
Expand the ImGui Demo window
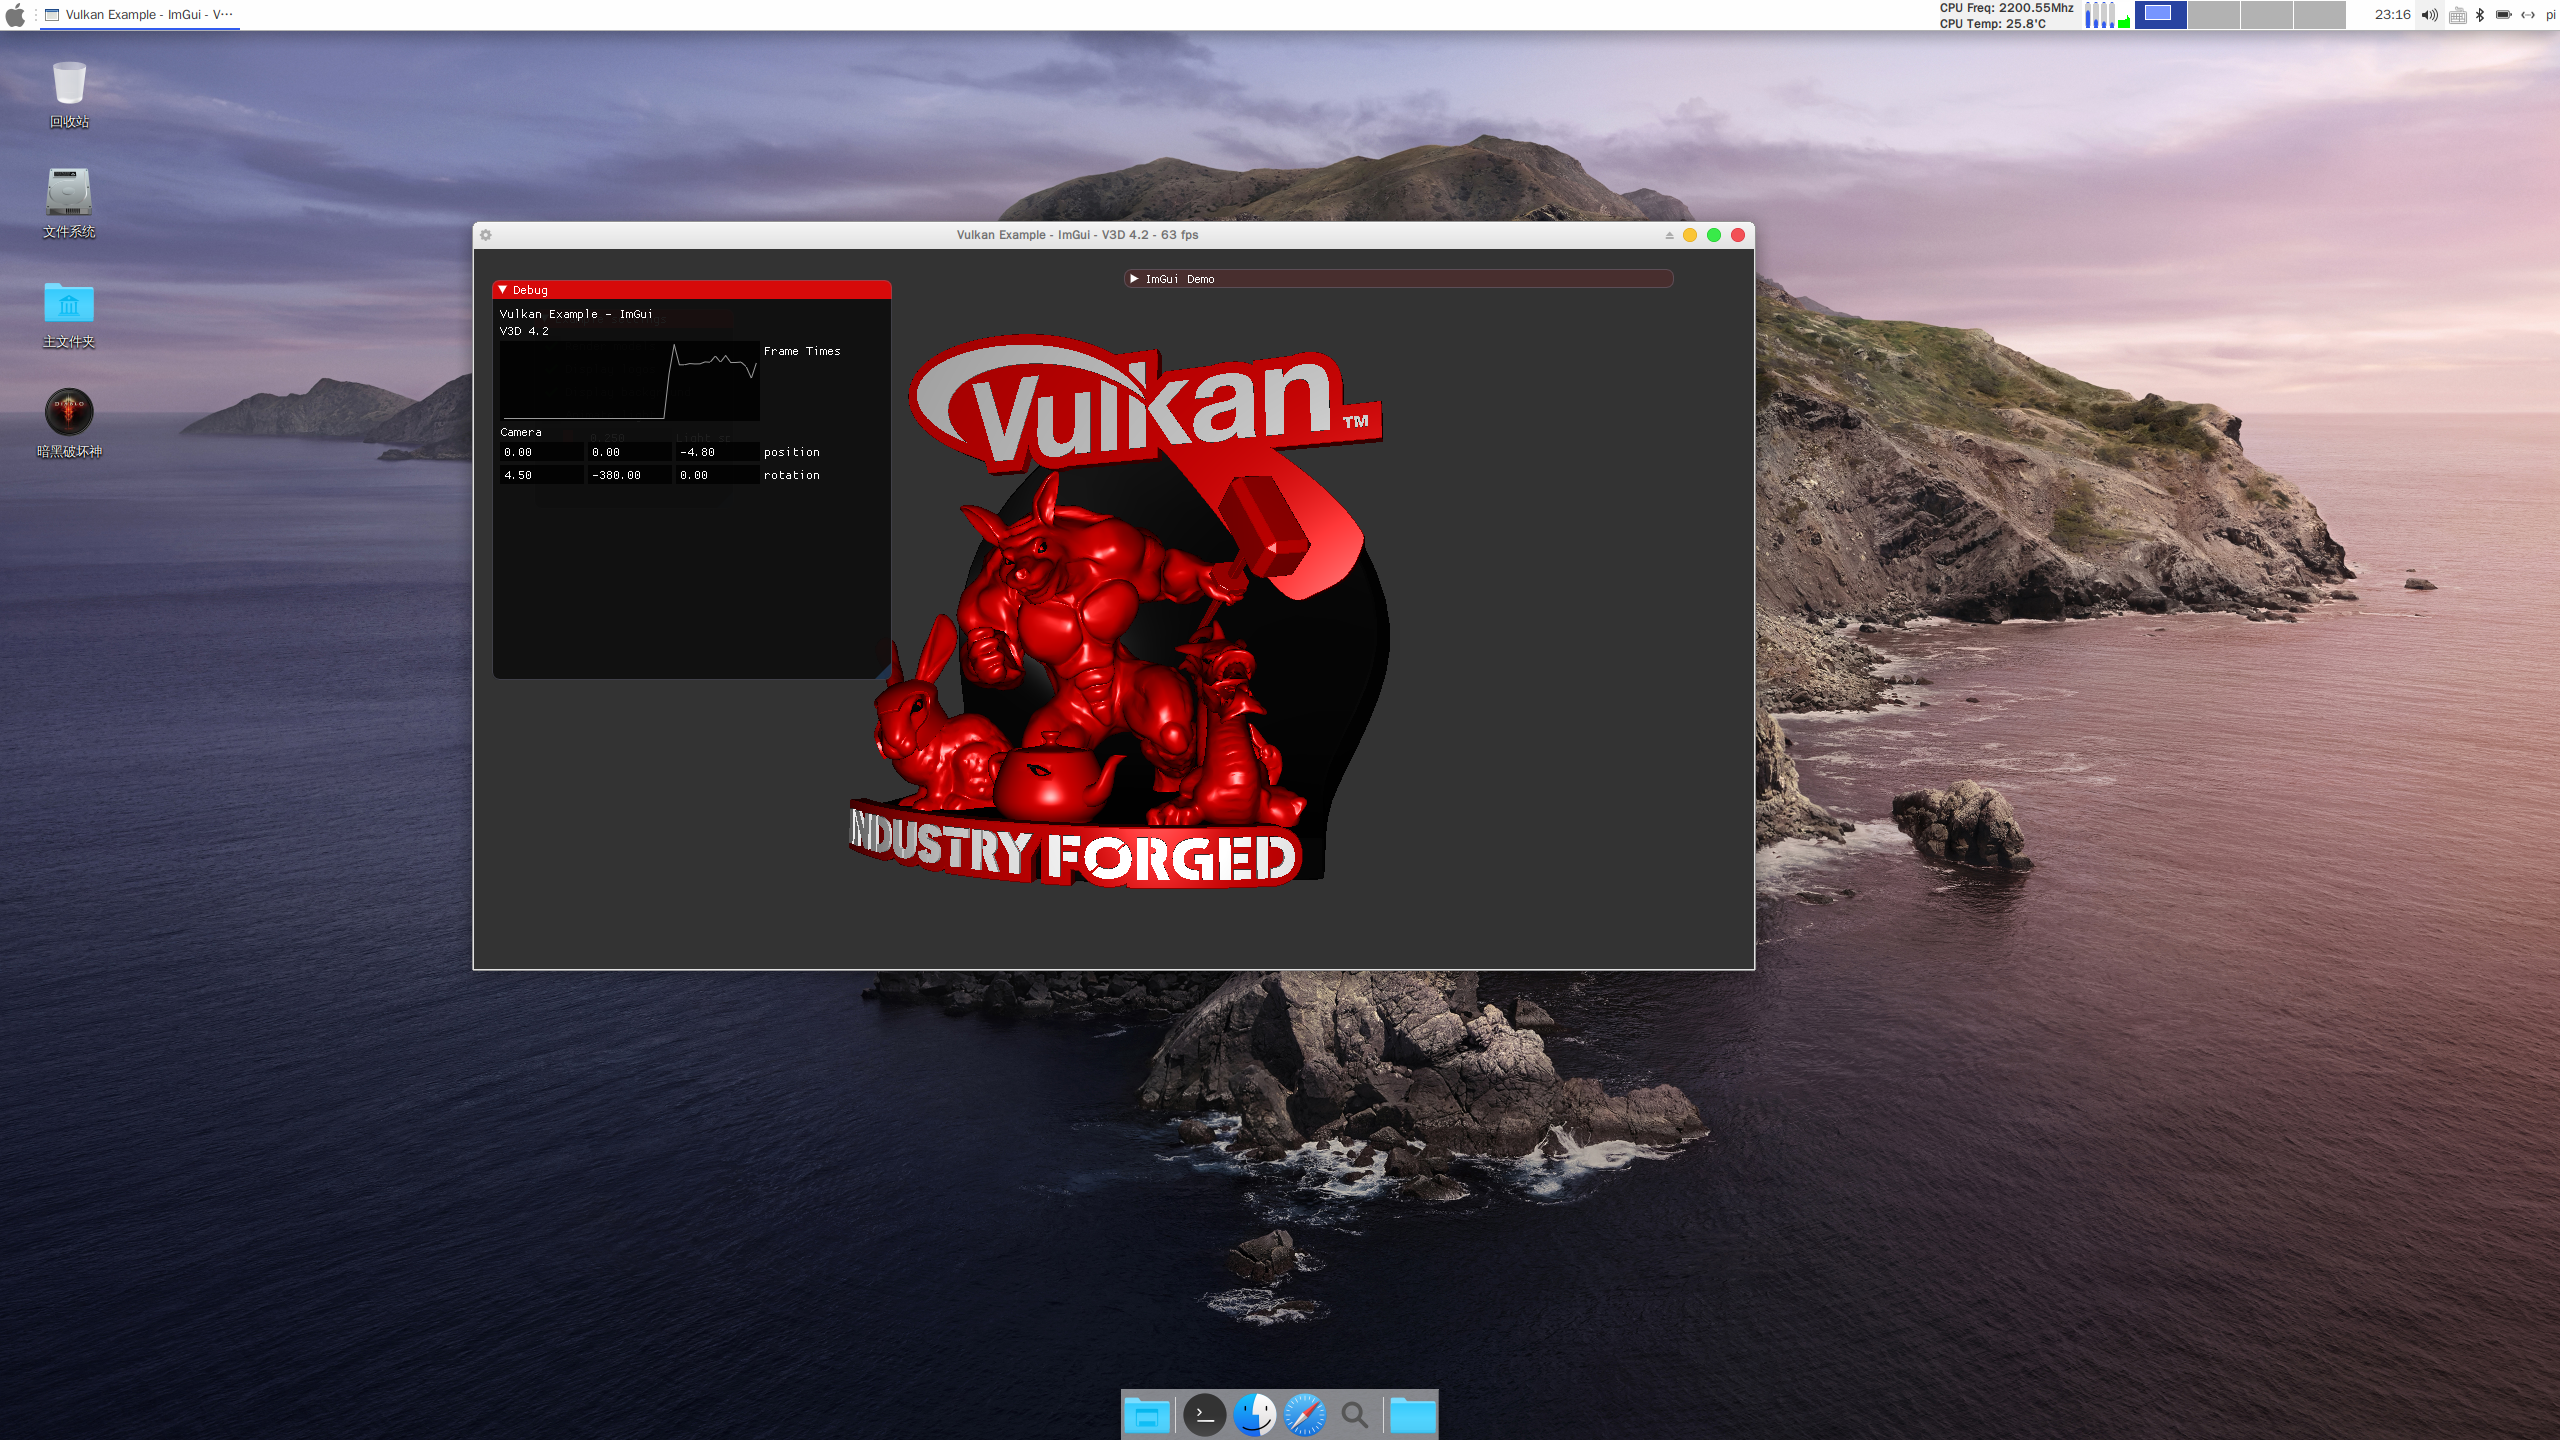point(1134,279)
